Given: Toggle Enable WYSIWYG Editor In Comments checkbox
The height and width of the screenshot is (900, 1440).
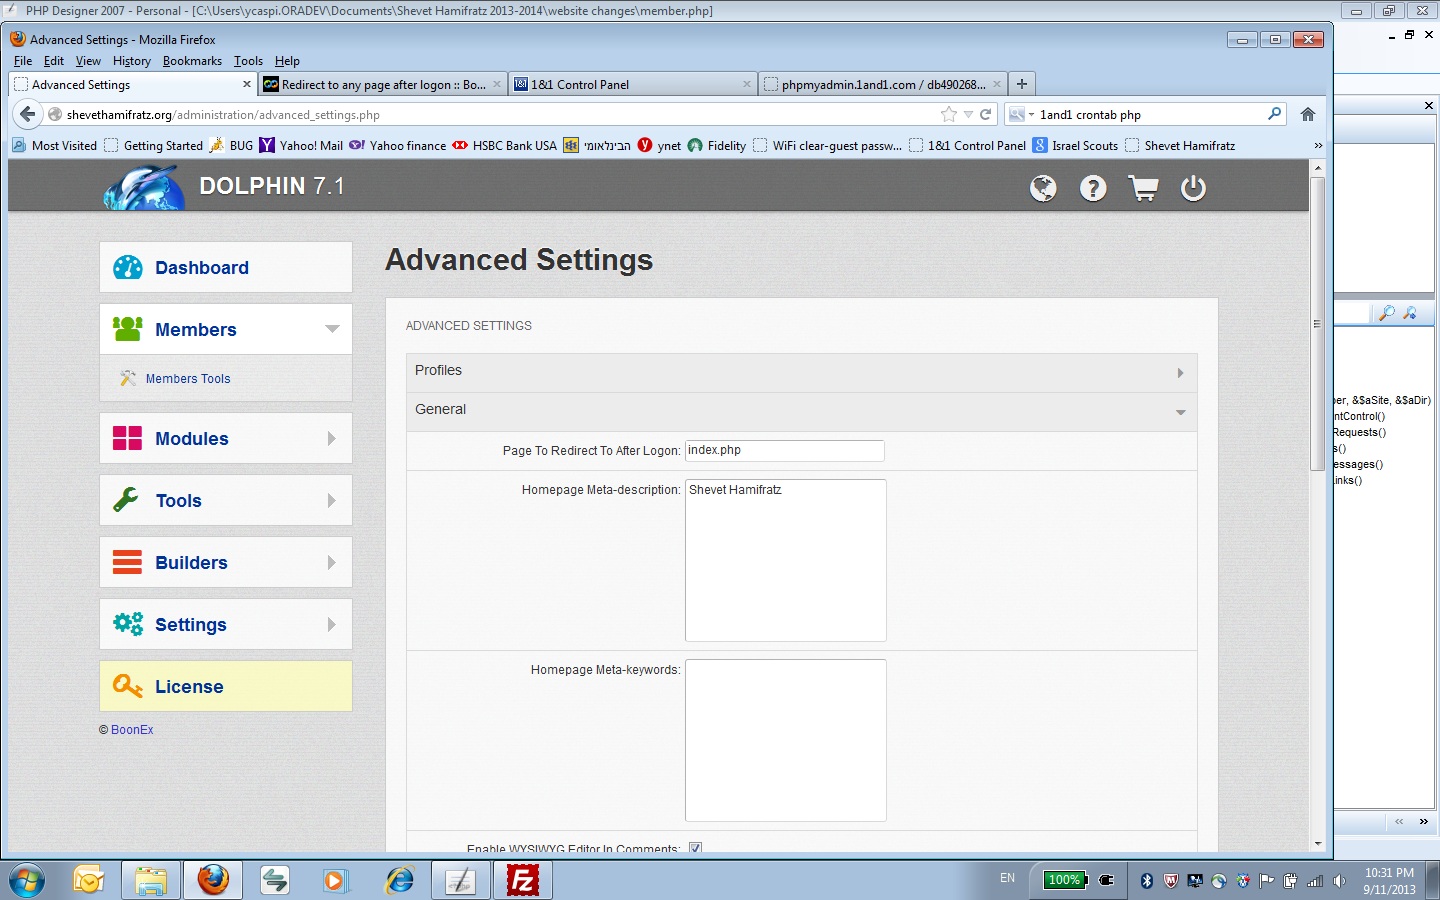Looking at the screenshot, I should point(695,848).
